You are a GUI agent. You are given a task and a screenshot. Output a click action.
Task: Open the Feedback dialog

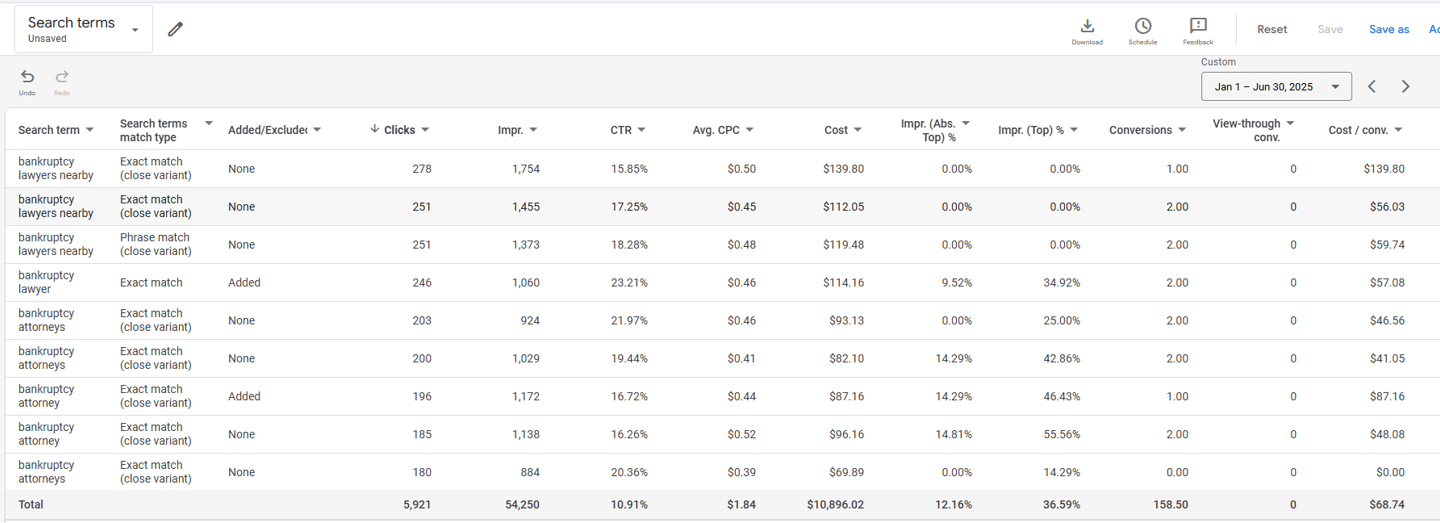click(1198, 30)
